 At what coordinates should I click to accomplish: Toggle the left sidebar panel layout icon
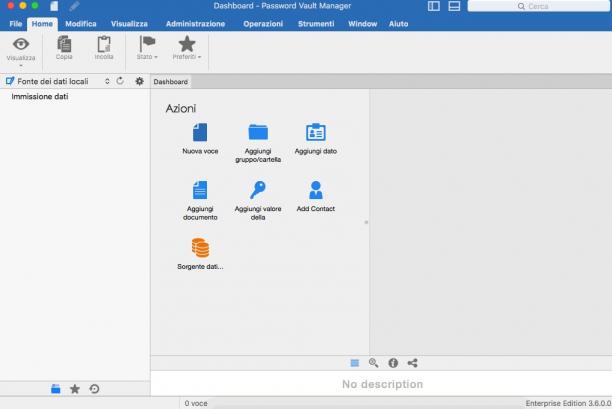click(x=434, y=6)
